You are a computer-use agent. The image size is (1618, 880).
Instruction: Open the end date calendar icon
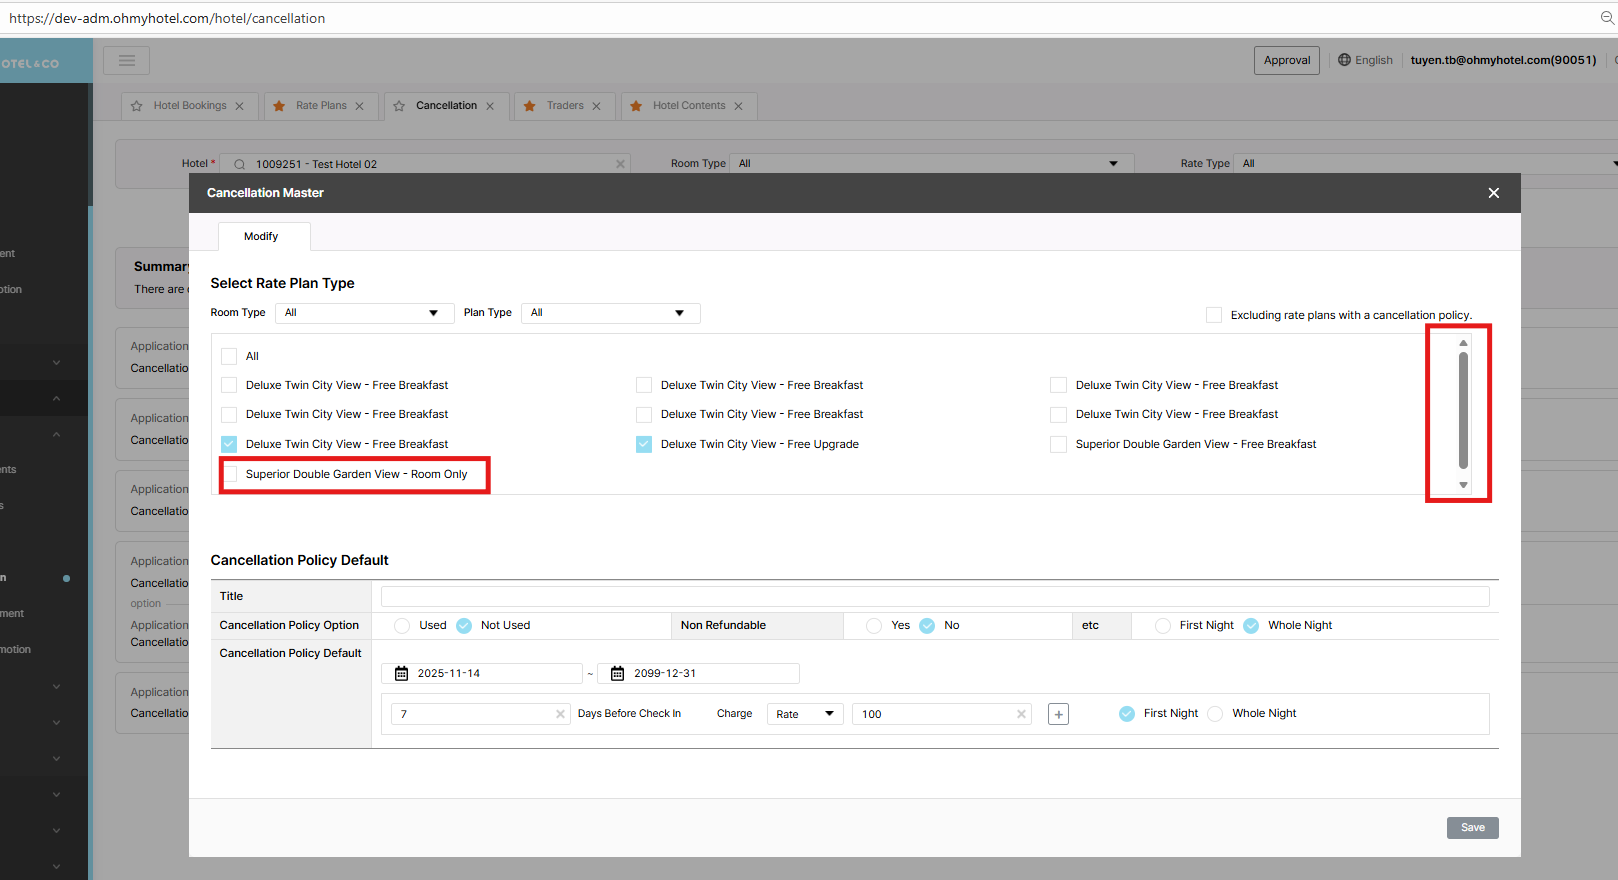click(618, 674)
